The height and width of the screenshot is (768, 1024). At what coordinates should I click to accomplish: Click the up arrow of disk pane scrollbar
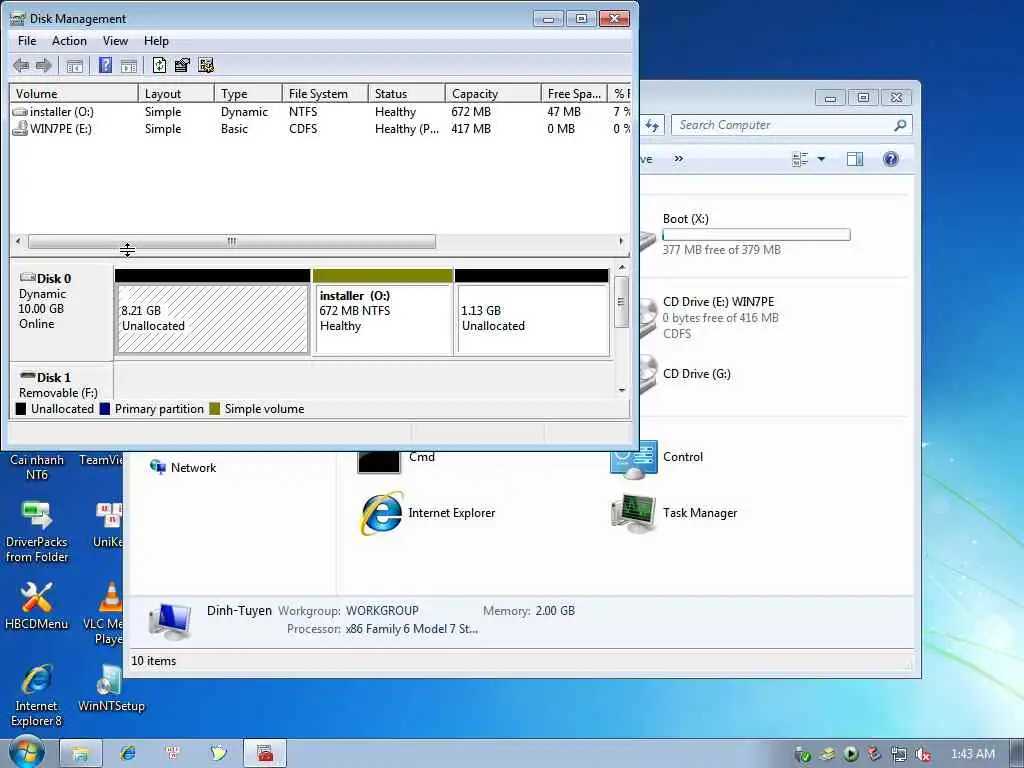tap(622, 268)
